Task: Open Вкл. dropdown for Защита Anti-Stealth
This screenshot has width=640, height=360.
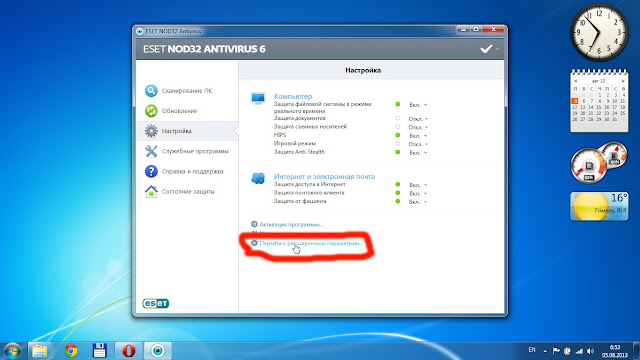Action: coord(418,153)
